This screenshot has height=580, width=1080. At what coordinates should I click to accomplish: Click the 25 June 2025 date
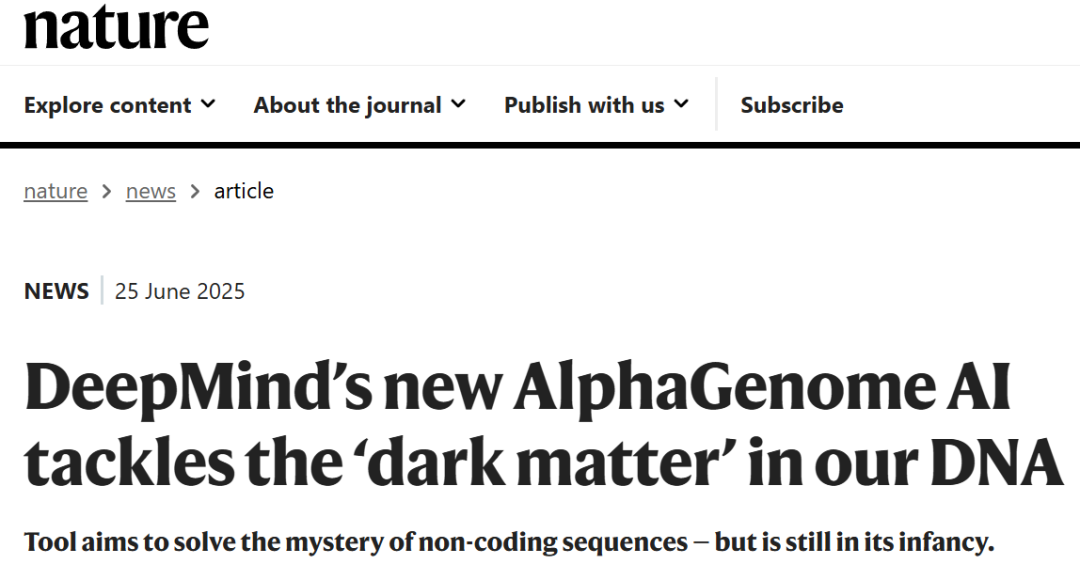pos(180,291)
